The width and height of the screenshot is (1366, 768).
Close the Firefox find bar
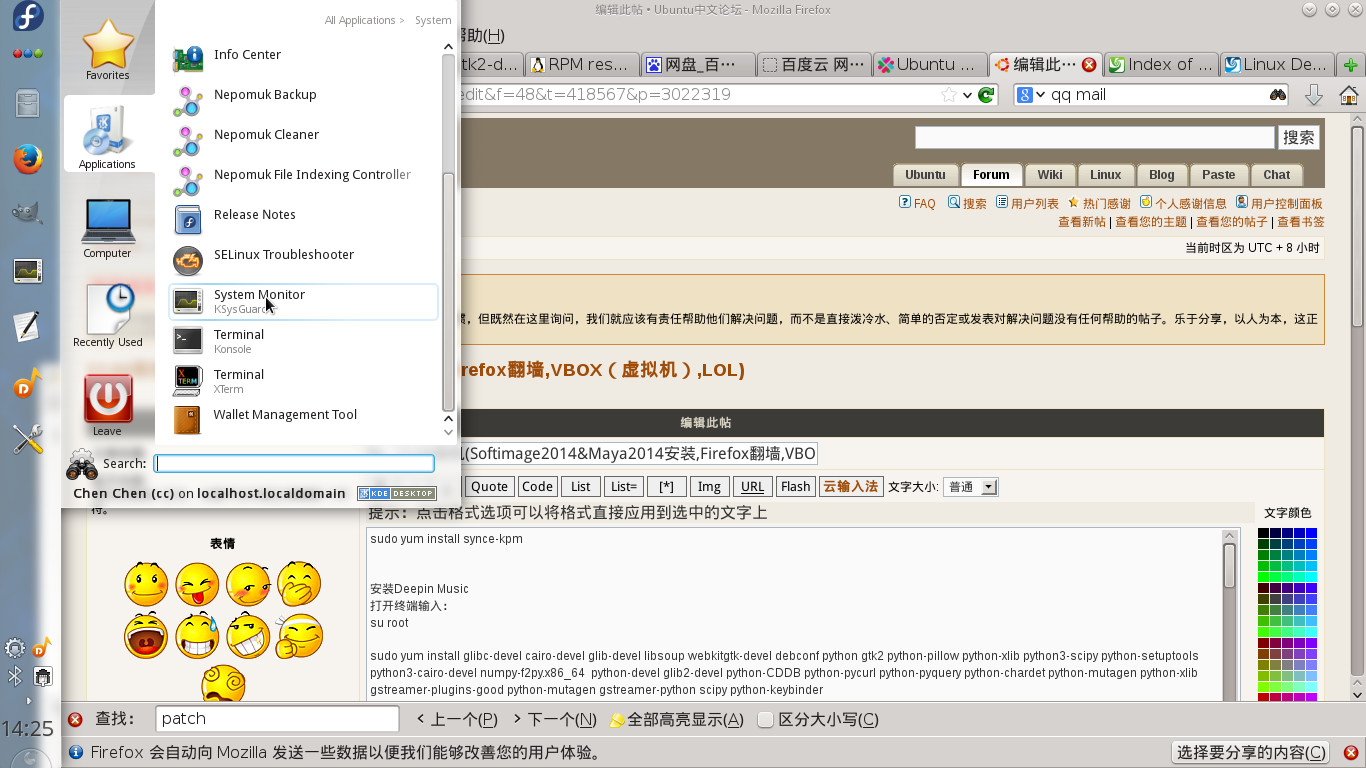click(x=75, y=719)
